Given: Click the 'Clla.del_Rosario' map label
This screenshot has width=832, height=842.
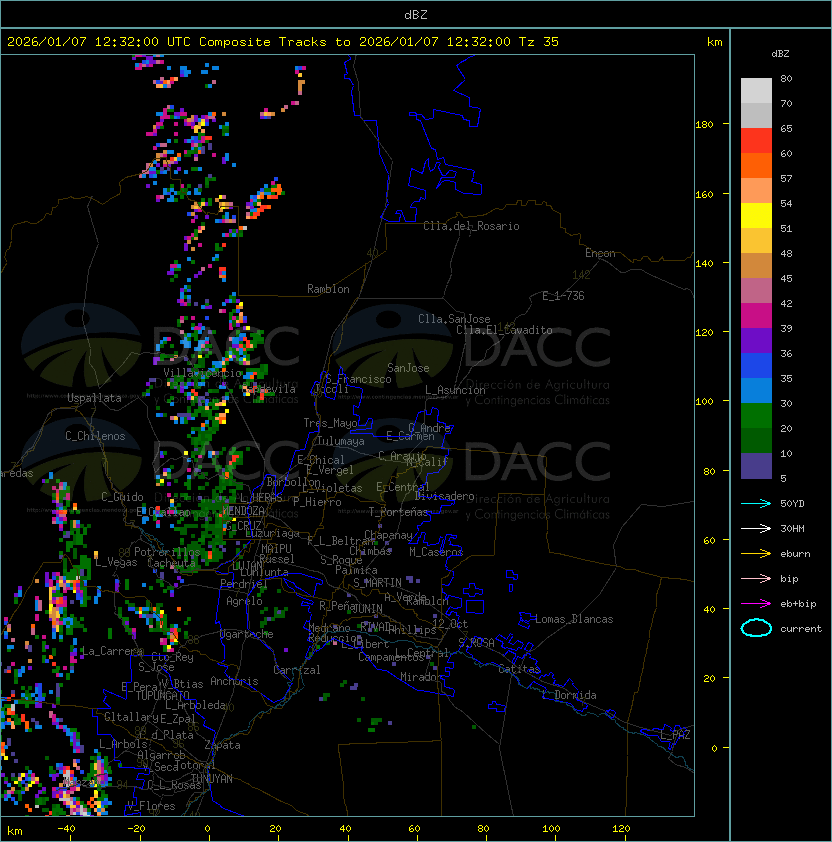Looking at the screenshot, I should point(471,226).
